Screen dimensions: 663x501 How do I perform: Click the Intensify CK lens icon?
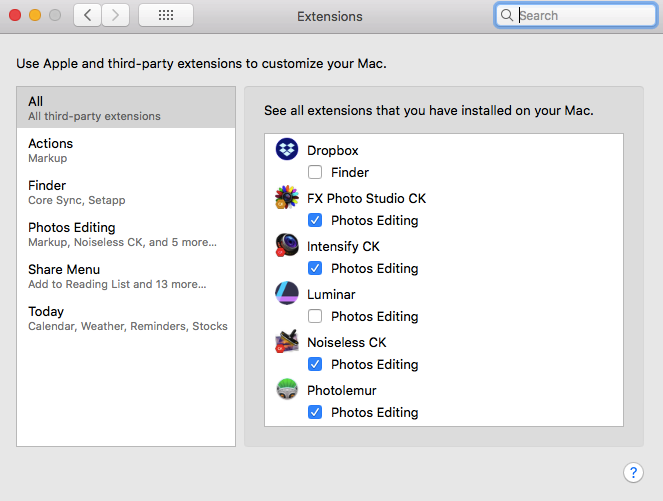click(x=287, y=245)
